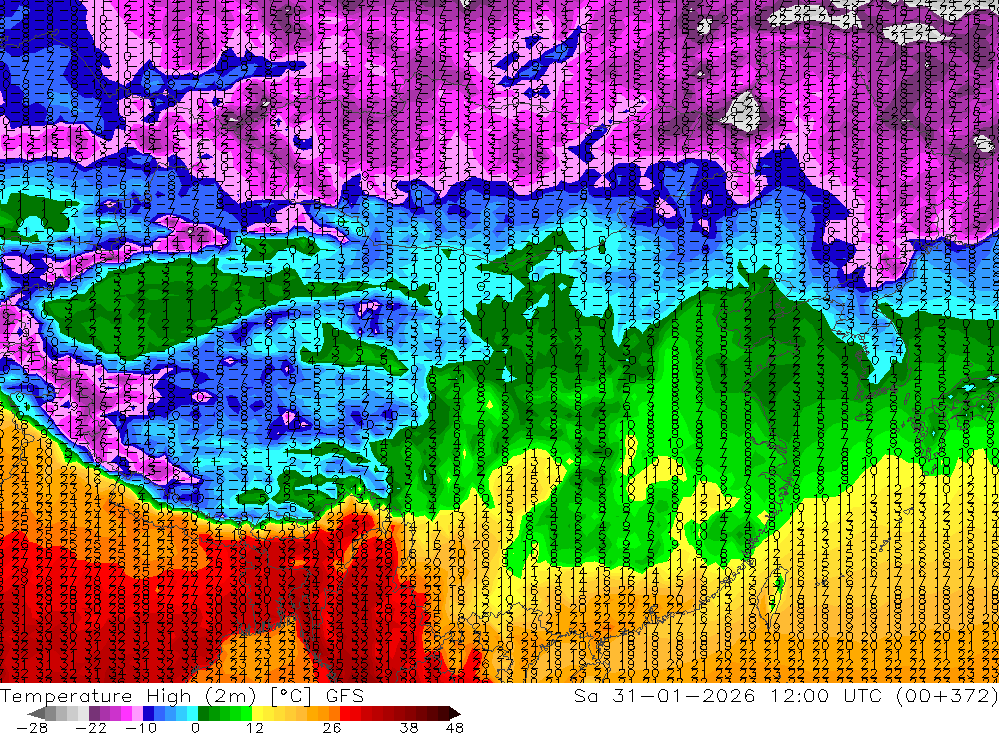Select the first dark green legend swatch

[203, 713]
